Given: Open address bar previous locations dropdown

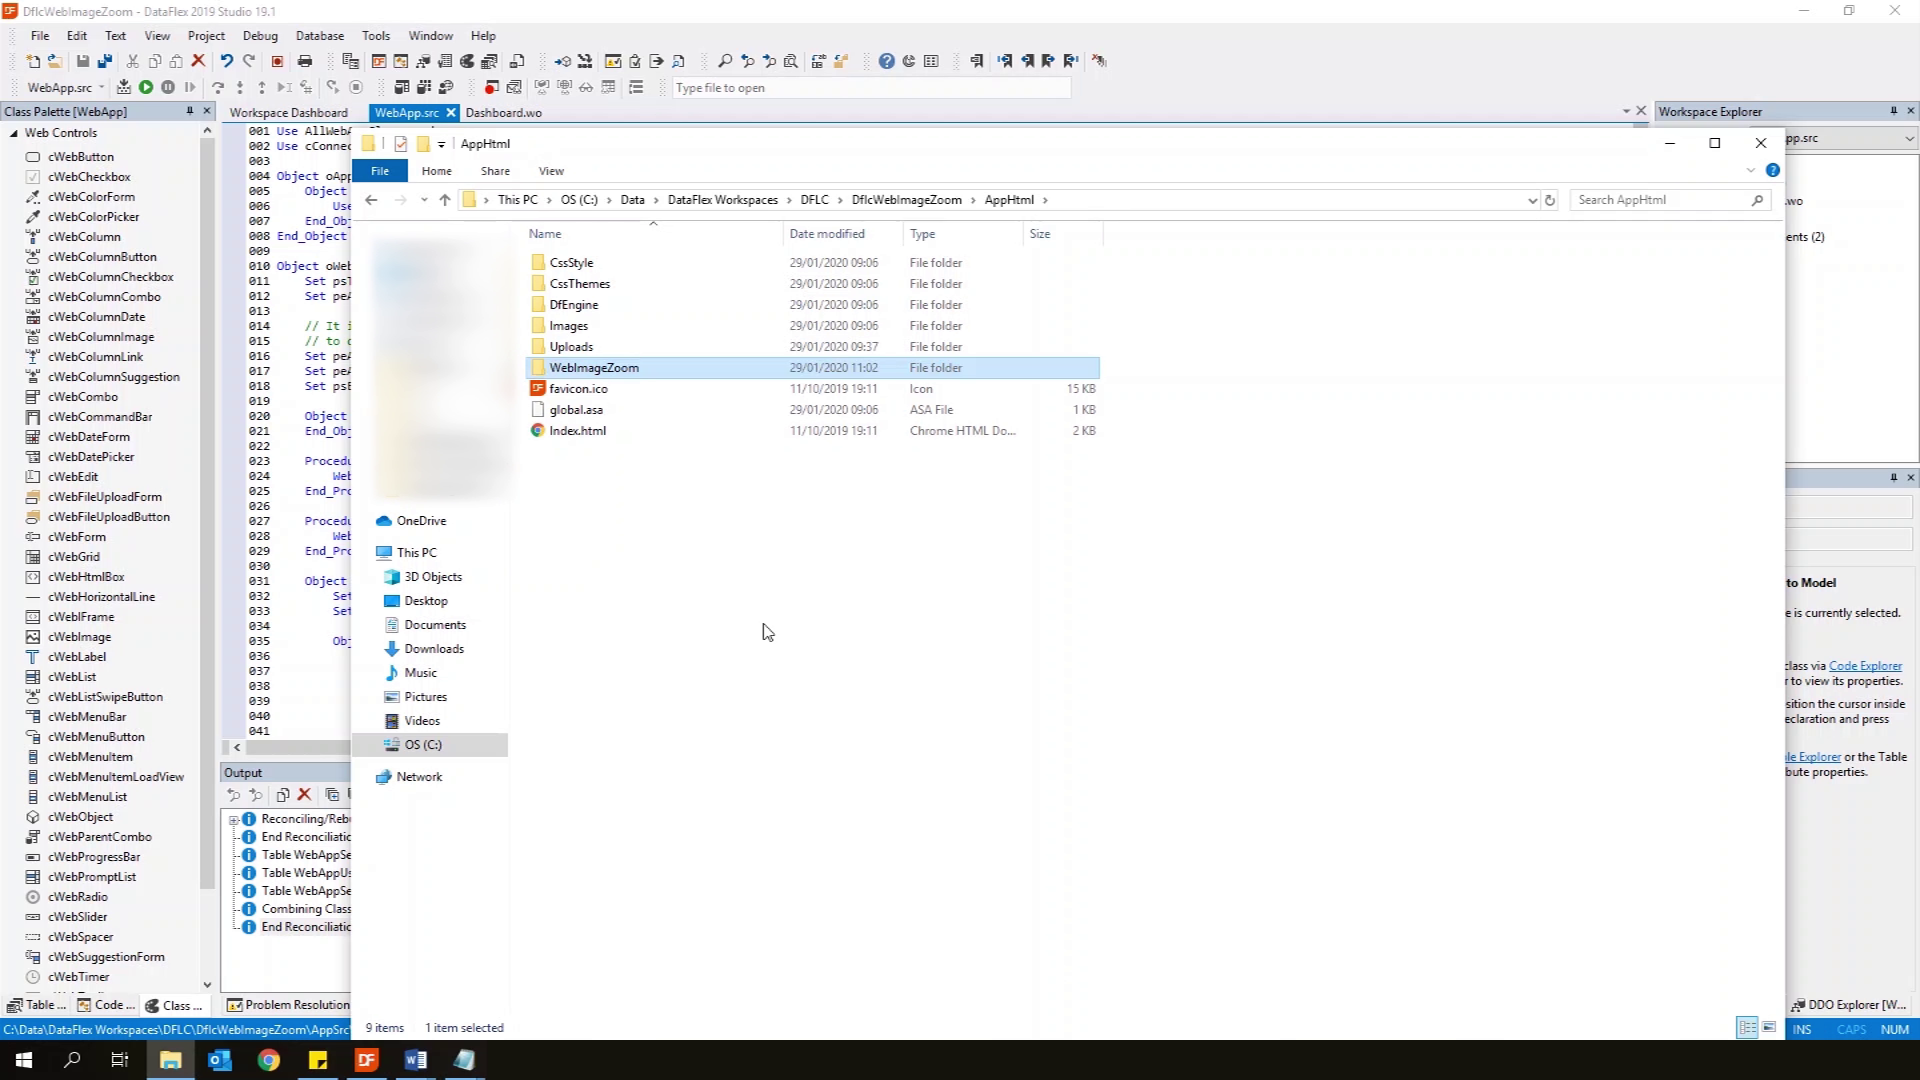Looking at the screenshot, I should pos(1532,200).
